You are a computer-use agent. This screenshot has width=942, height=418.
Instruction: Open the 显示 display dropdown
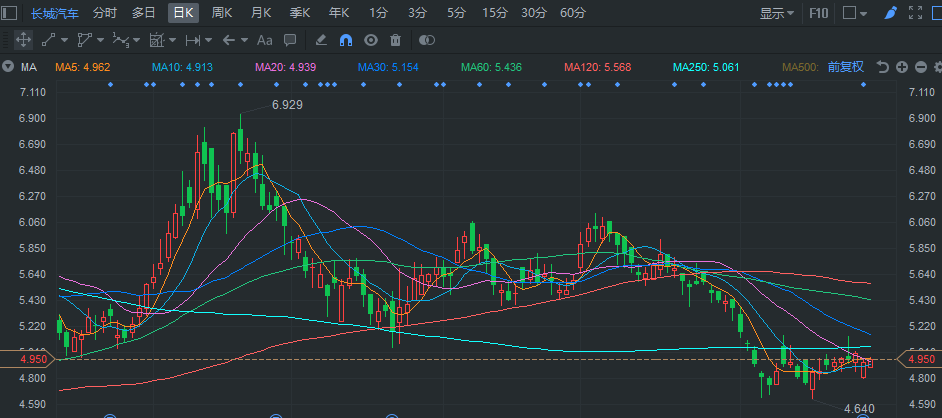coord(777,13)
